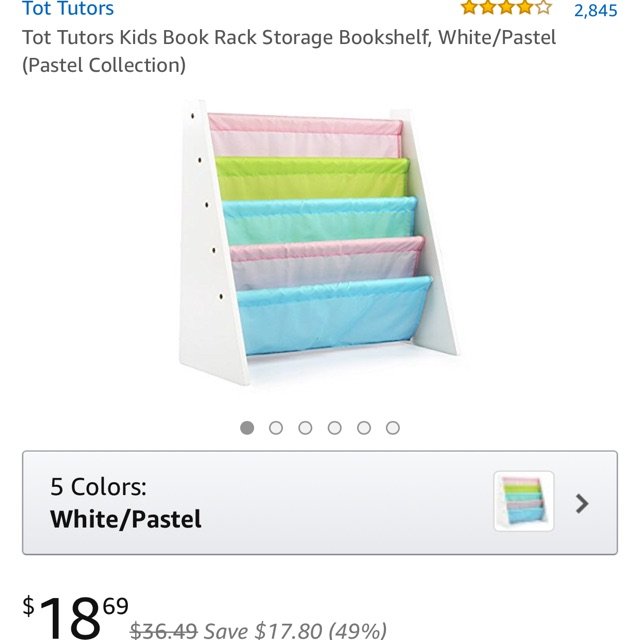
Task: Select the second image carousel dot
Action: [276, 428]
